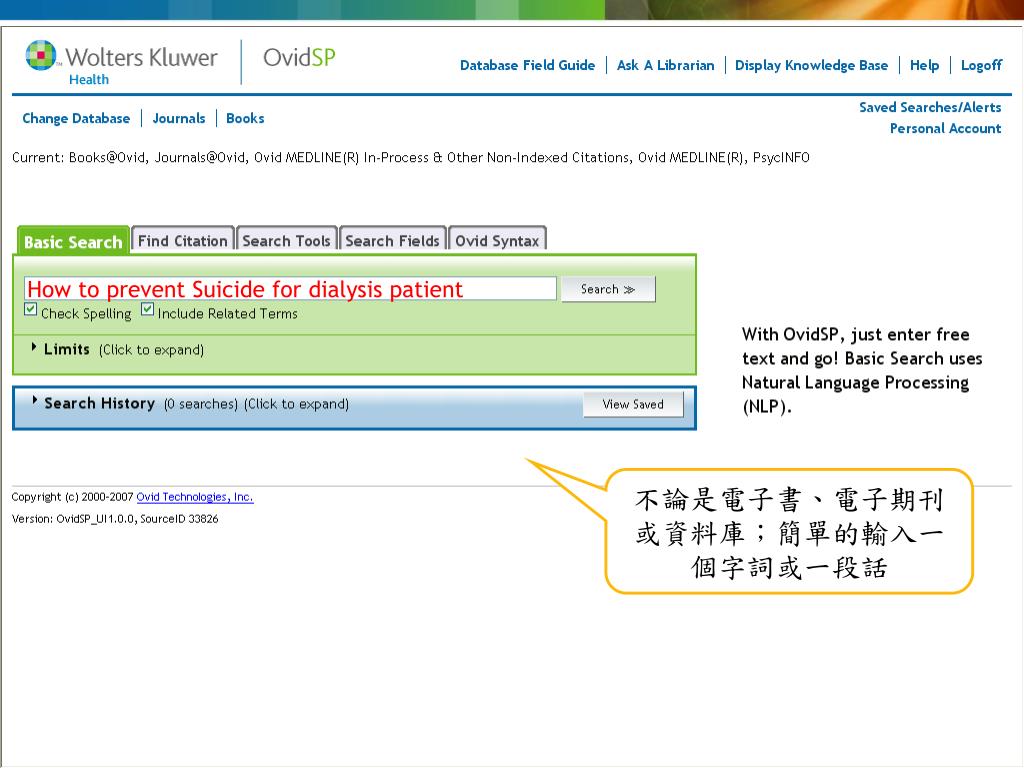Follow the Ovid Technologies, Inc. link

[x=195, y=497]
